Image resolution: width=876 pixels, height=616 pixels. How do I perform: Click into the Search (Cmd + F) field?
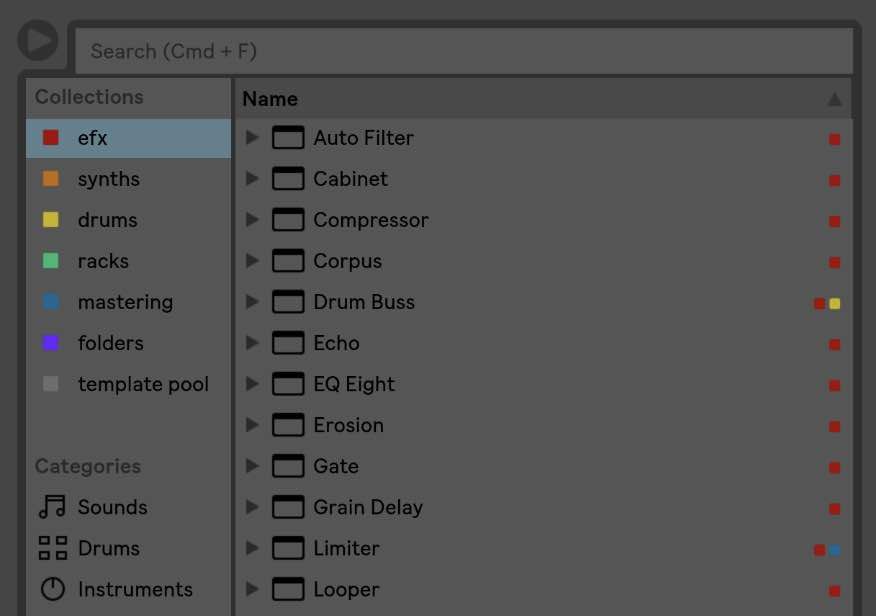coord(464,51)
